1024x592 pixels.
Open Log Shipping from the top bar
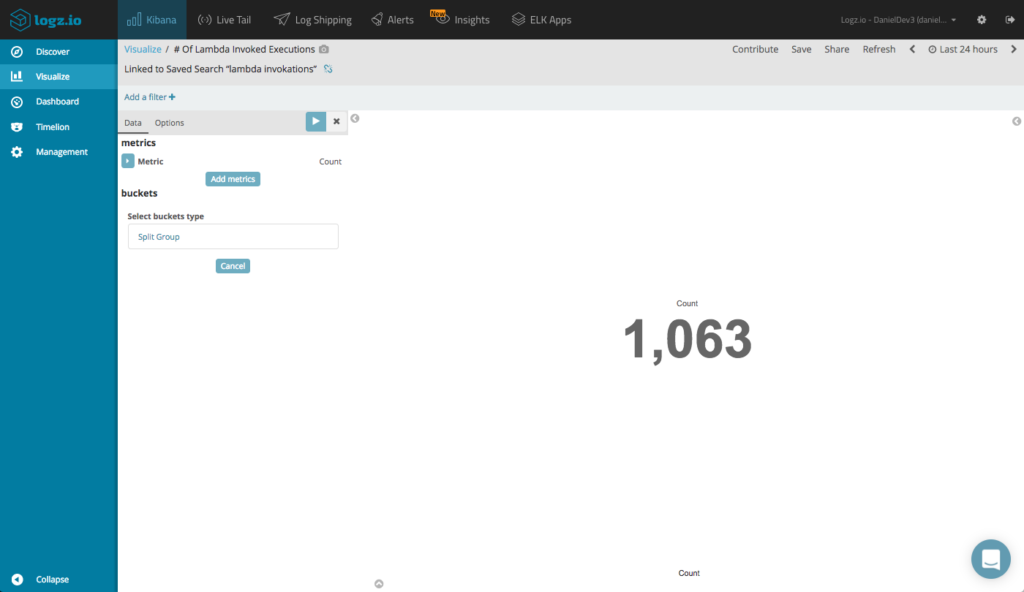point(312,19)
